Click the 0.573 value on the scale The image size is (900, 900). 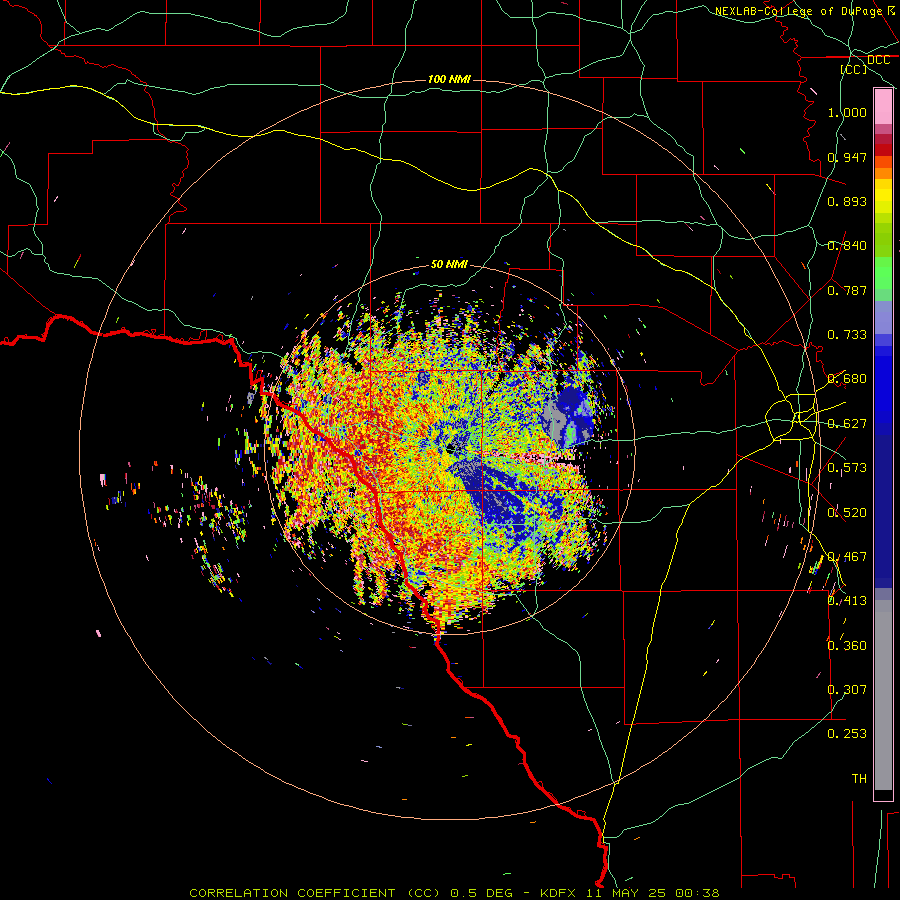click(847, 468)
